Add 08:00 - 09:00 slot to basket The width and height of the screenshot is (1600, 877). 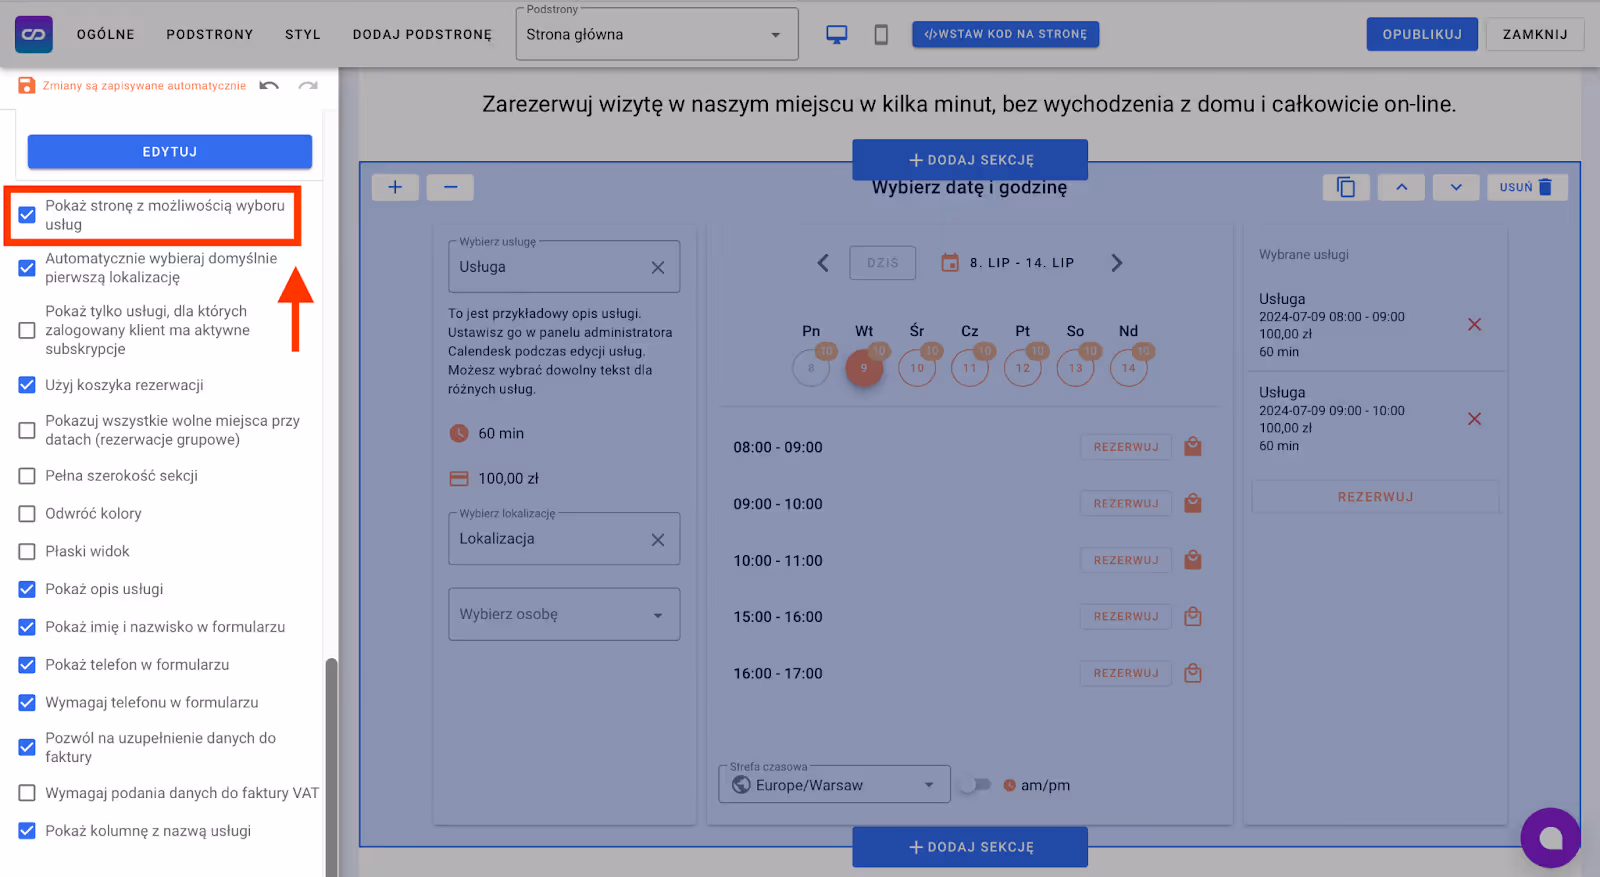pos(1193,447)
